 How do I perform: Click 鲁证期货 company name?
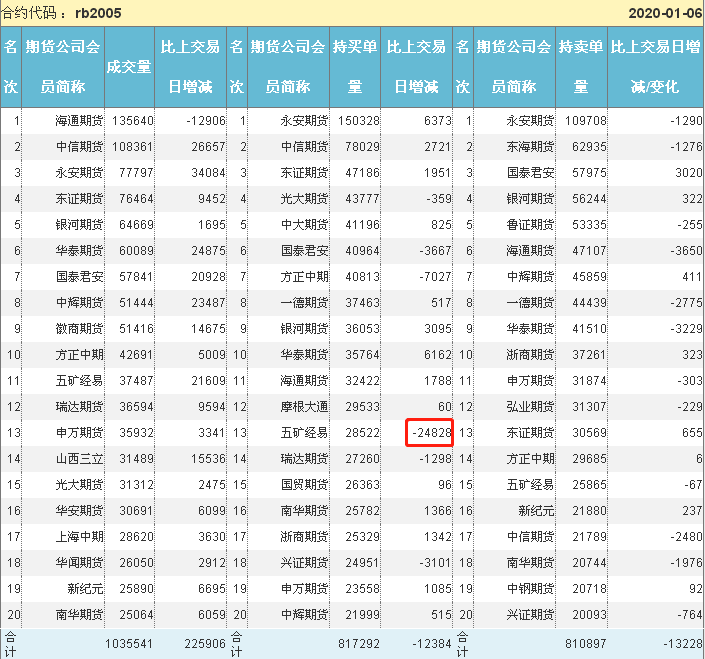tap(531, 225)
